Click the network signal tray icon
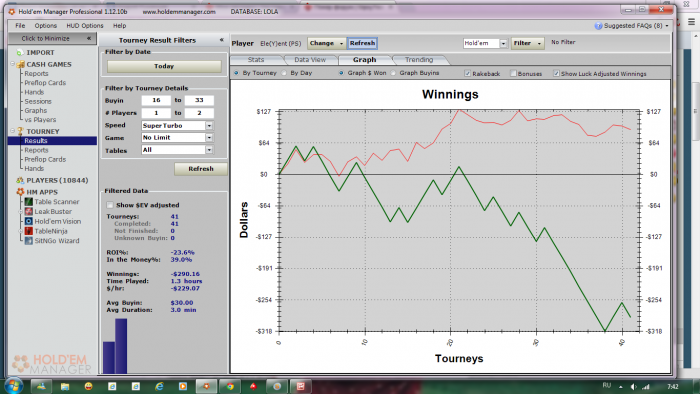This screenshot has height=394, width=700. point(646,386)
